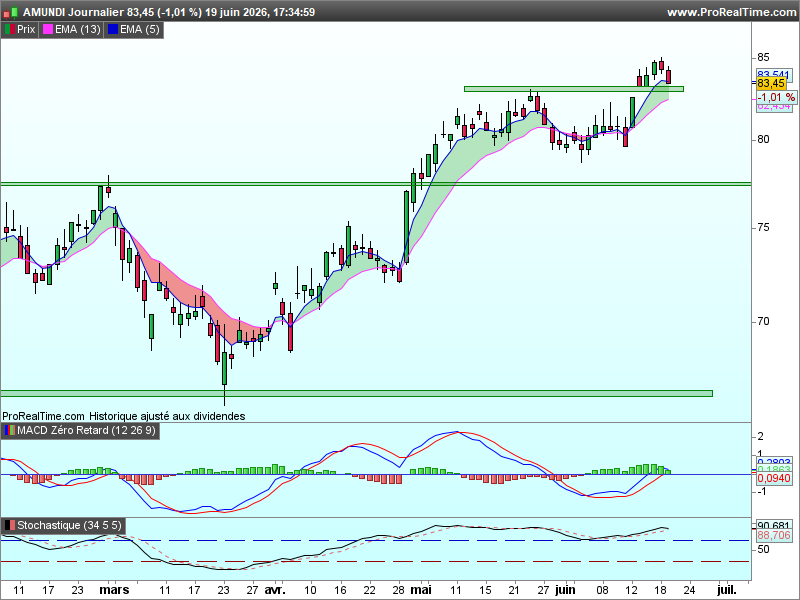Click the 24 date label on axis
This screenshot has height=600, width=800.
pyautogui.click(x=689, y=590)
